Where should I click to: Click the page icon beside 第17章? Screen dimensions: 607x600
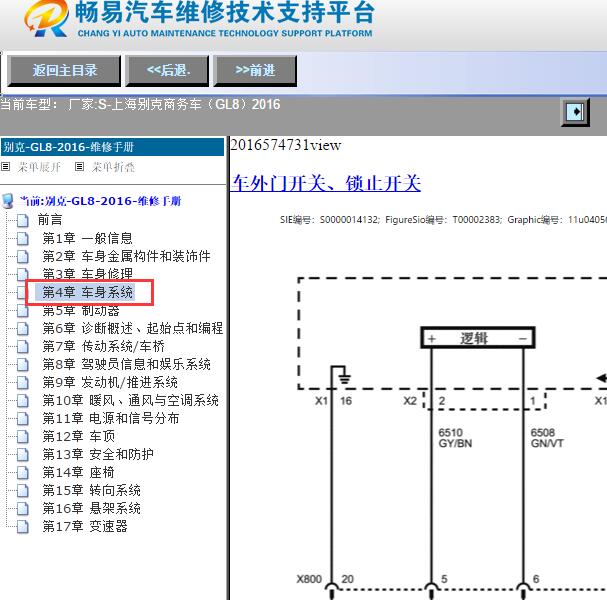(23, 526)
